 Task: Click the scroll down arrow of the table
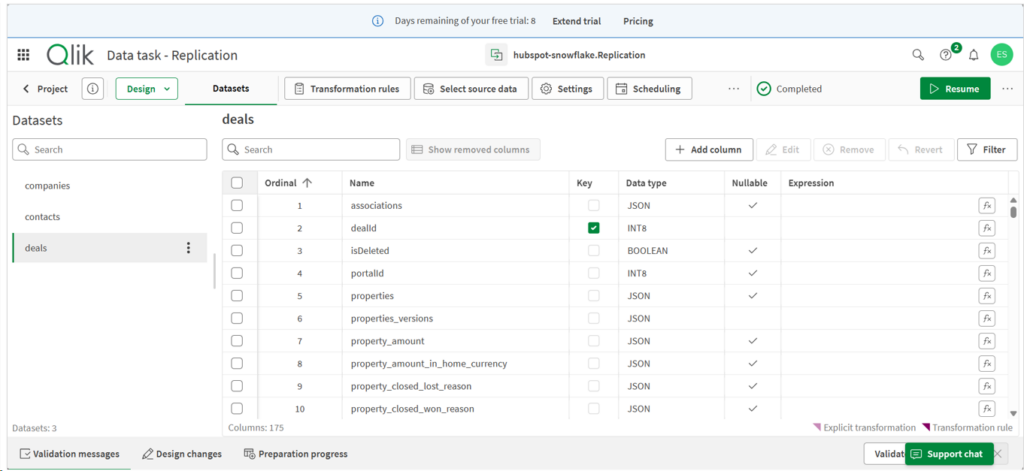1013,413
